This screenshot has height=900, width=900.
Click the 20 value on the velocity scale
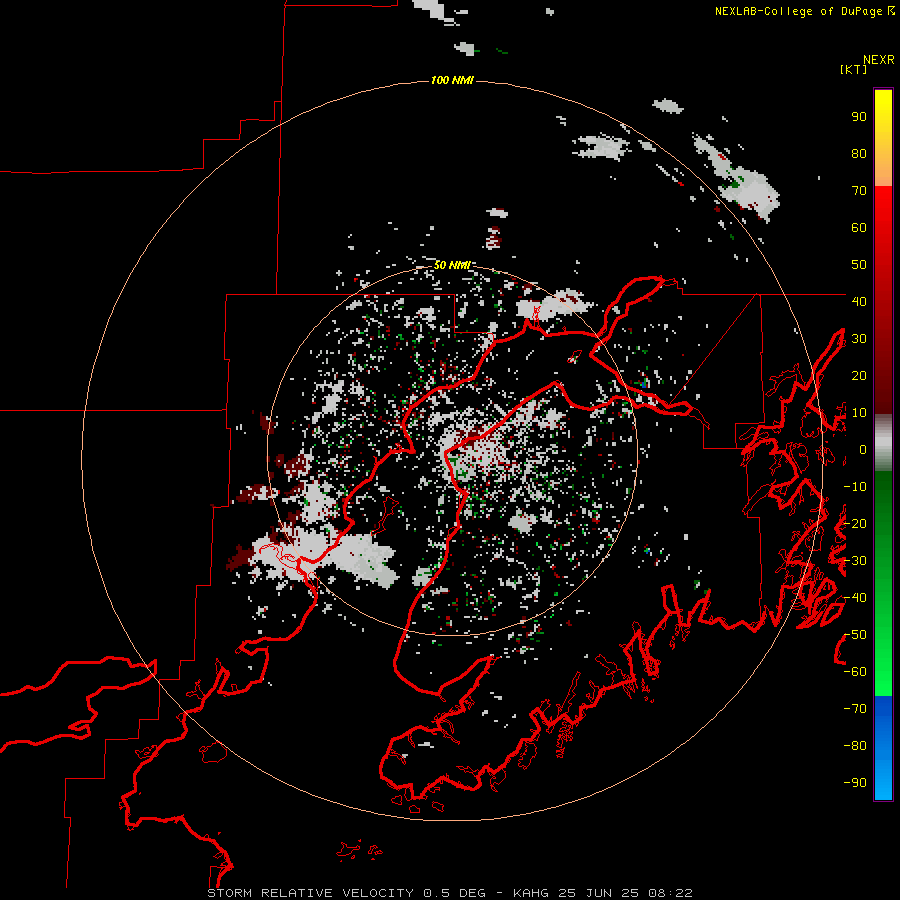coord(859,375)
